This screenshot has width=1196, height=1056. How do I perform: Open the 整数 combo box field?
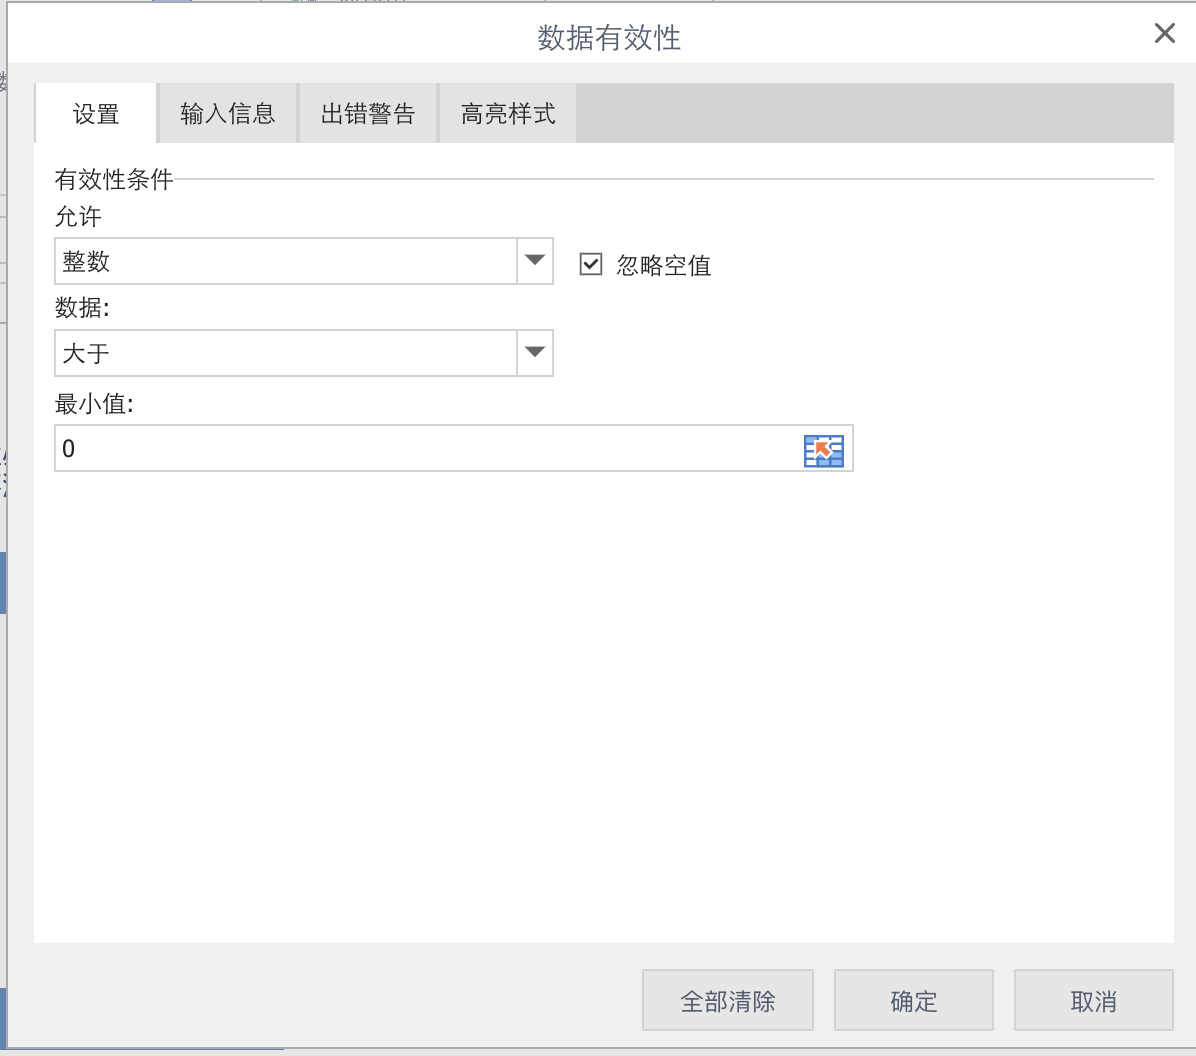[286, 261]
